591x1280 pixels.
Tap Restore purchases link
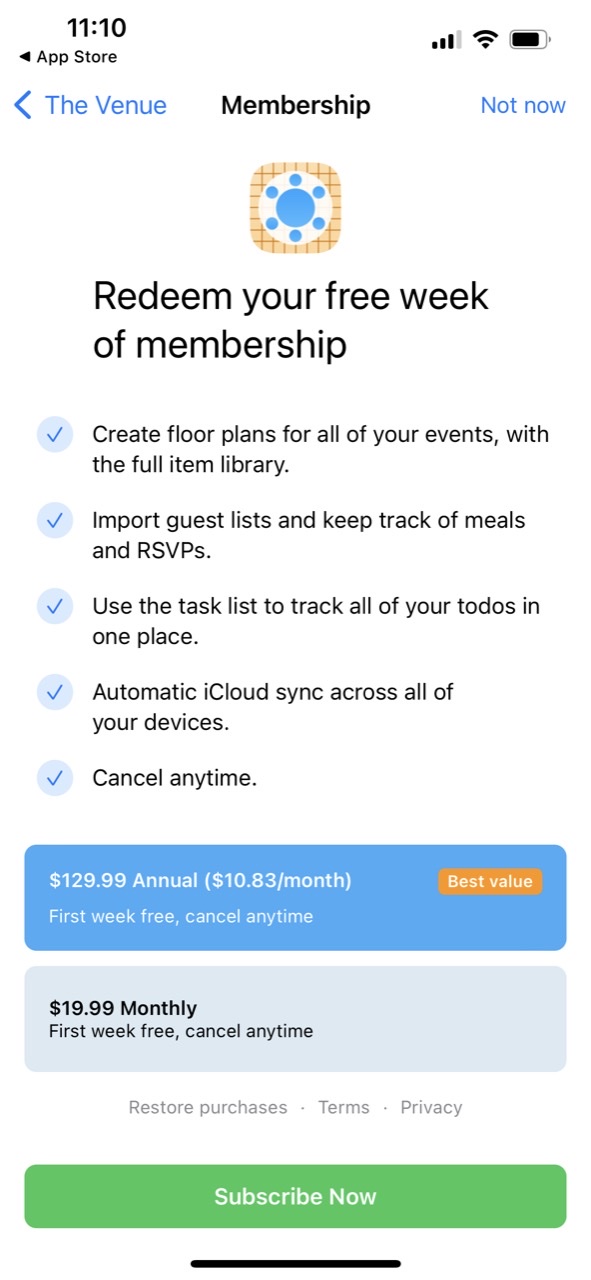tap(208, 1107)
